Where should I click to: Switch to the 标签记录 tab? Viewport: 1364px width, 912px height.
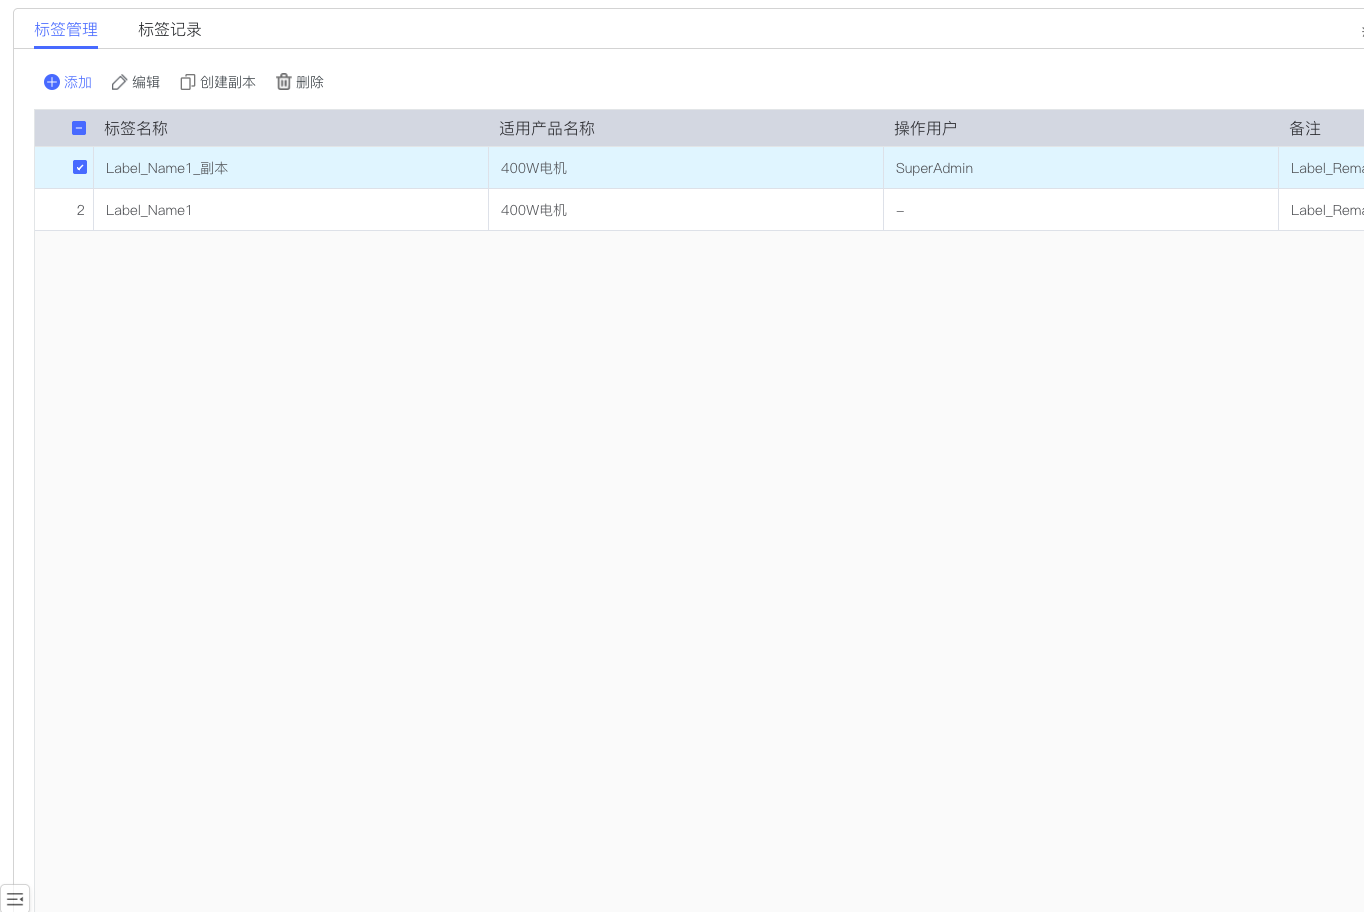pos(170,30)
